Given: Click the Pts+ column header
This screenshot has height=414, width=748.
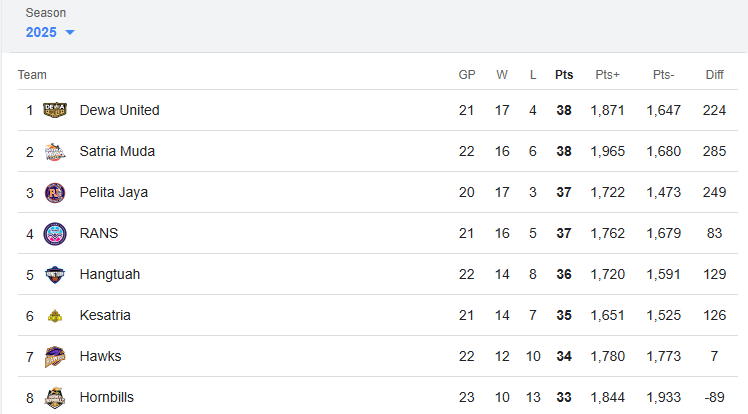Looking at the screenshot, I should pos(607,75).
